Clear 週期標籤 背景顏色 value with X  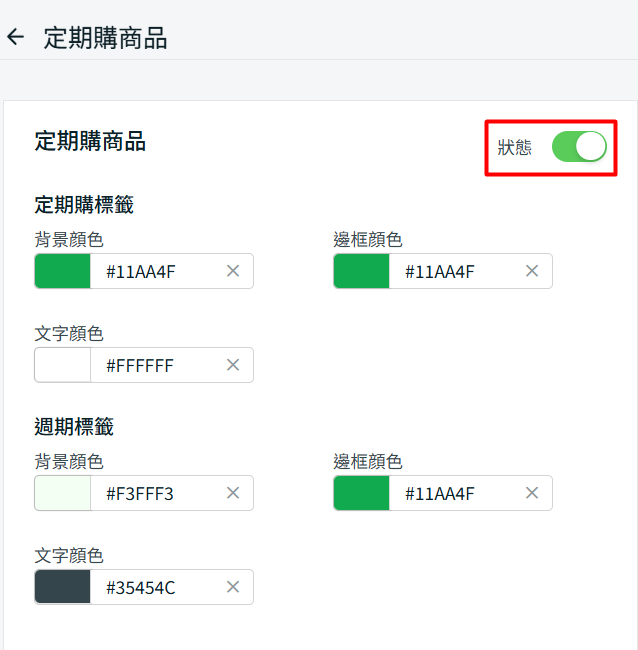233,493
